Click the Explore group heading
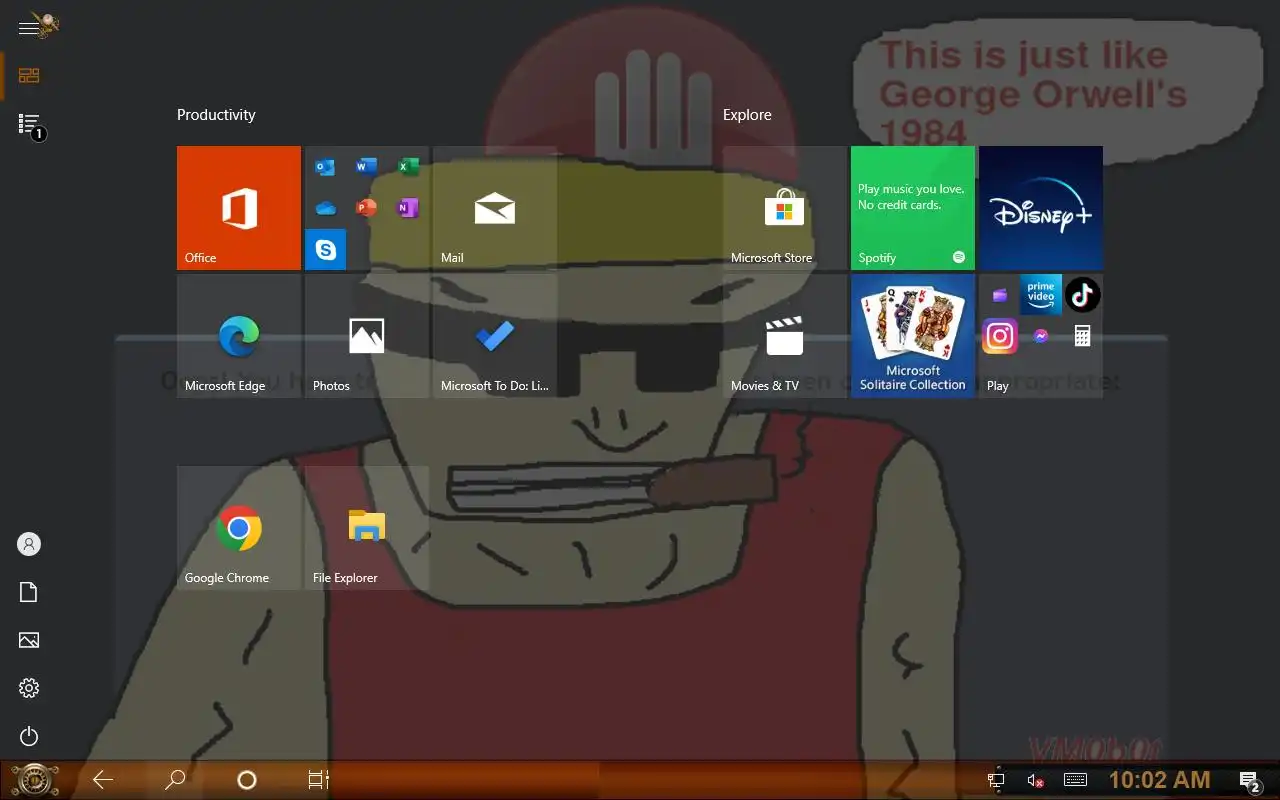 pos(747,115)
